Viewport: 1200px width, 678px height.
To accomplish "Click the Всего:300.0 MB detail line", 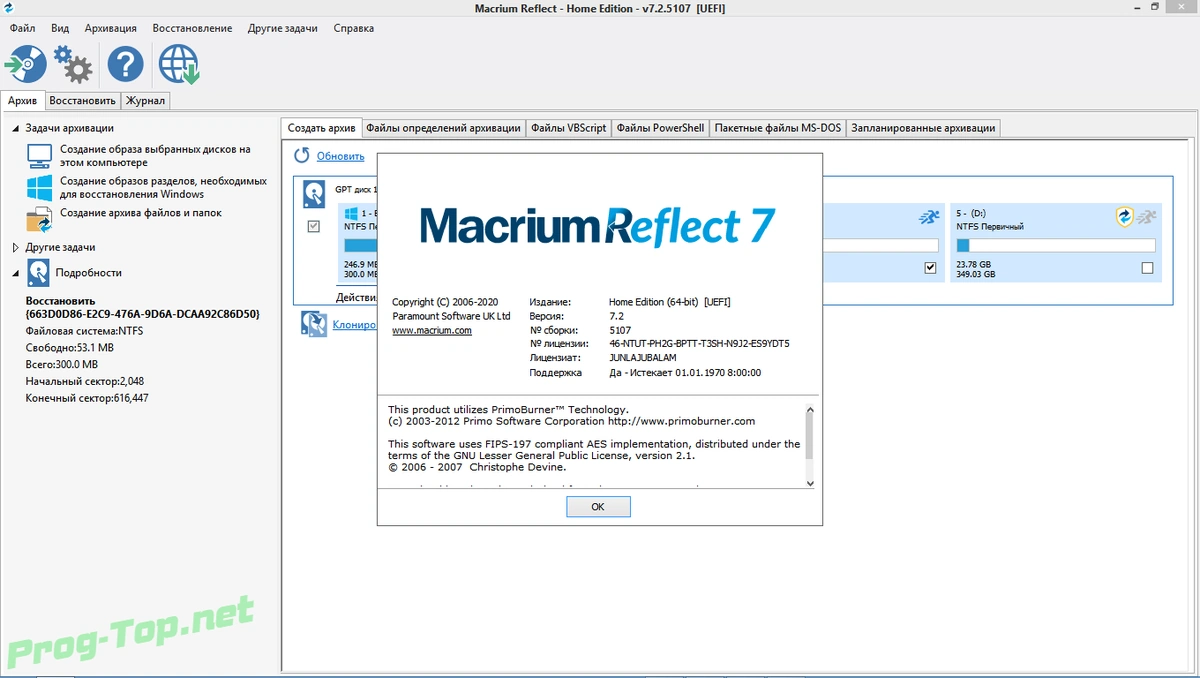I will (63, 364).
